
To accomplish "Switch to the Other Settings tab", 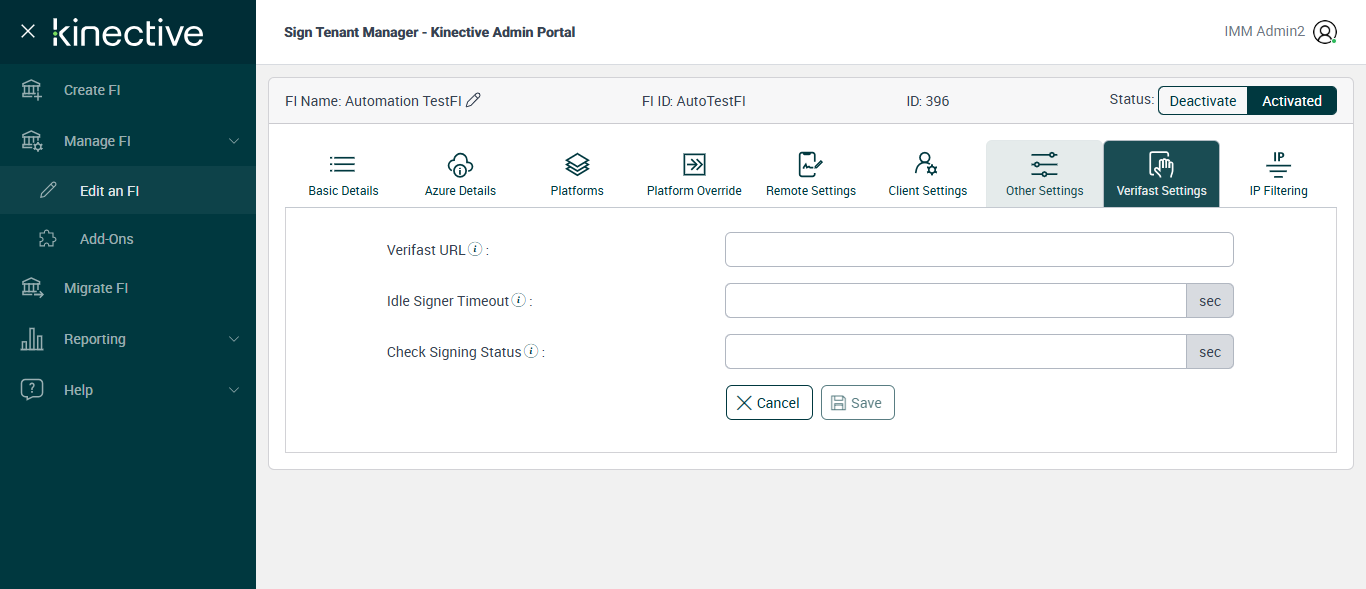I will (x=1044, y=174).
